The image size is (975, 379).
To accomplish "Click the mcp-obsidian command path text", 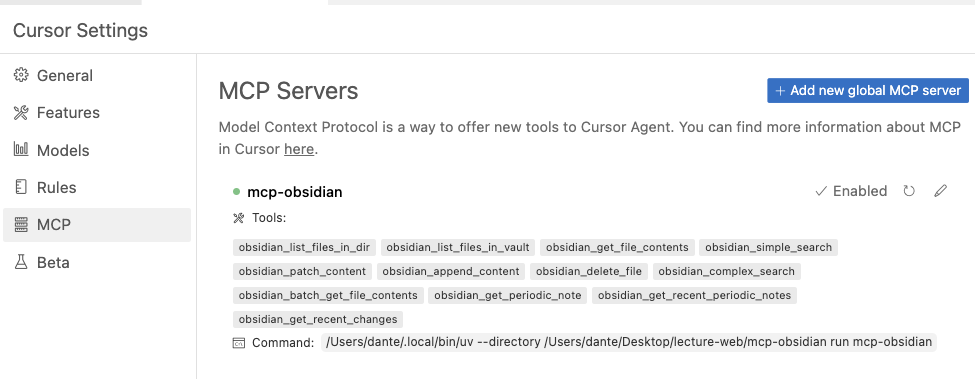I will pyautogui.click(x=629, y=342).
